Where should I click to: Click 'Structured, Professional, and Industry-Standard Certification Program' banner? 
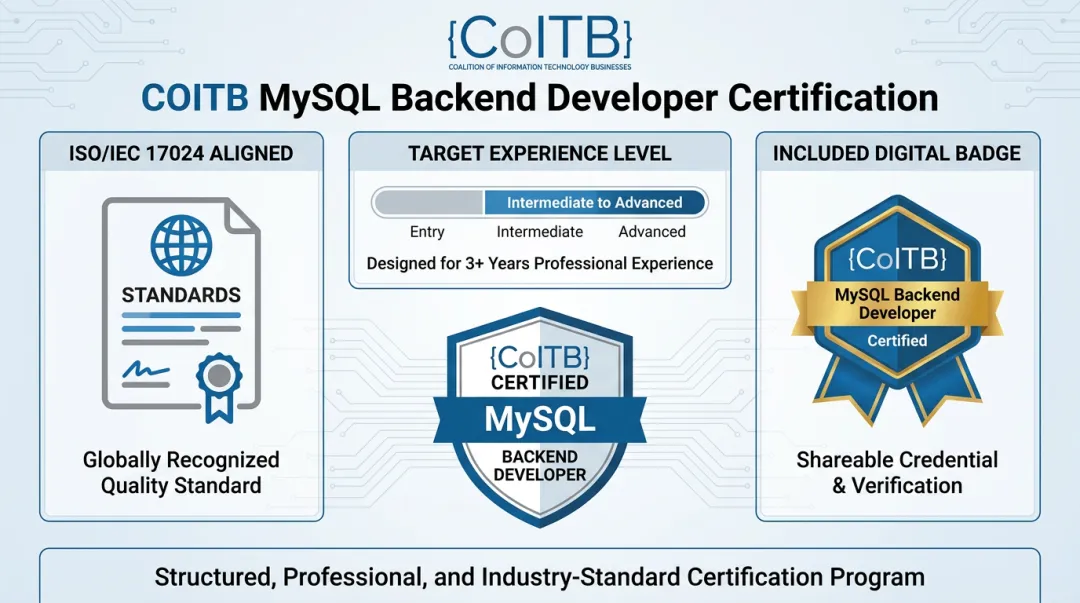(x=539, y=577)
